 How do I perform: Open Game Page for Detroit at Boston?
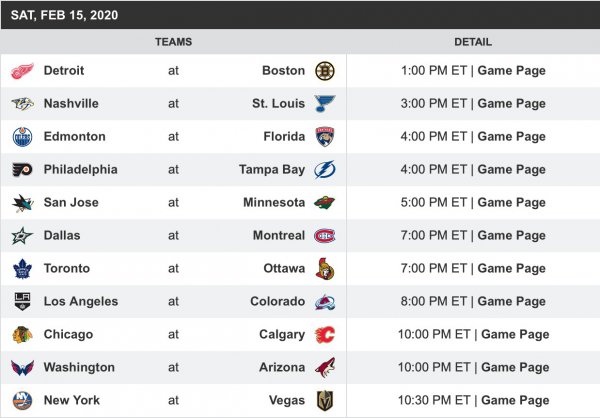point(511,71)
